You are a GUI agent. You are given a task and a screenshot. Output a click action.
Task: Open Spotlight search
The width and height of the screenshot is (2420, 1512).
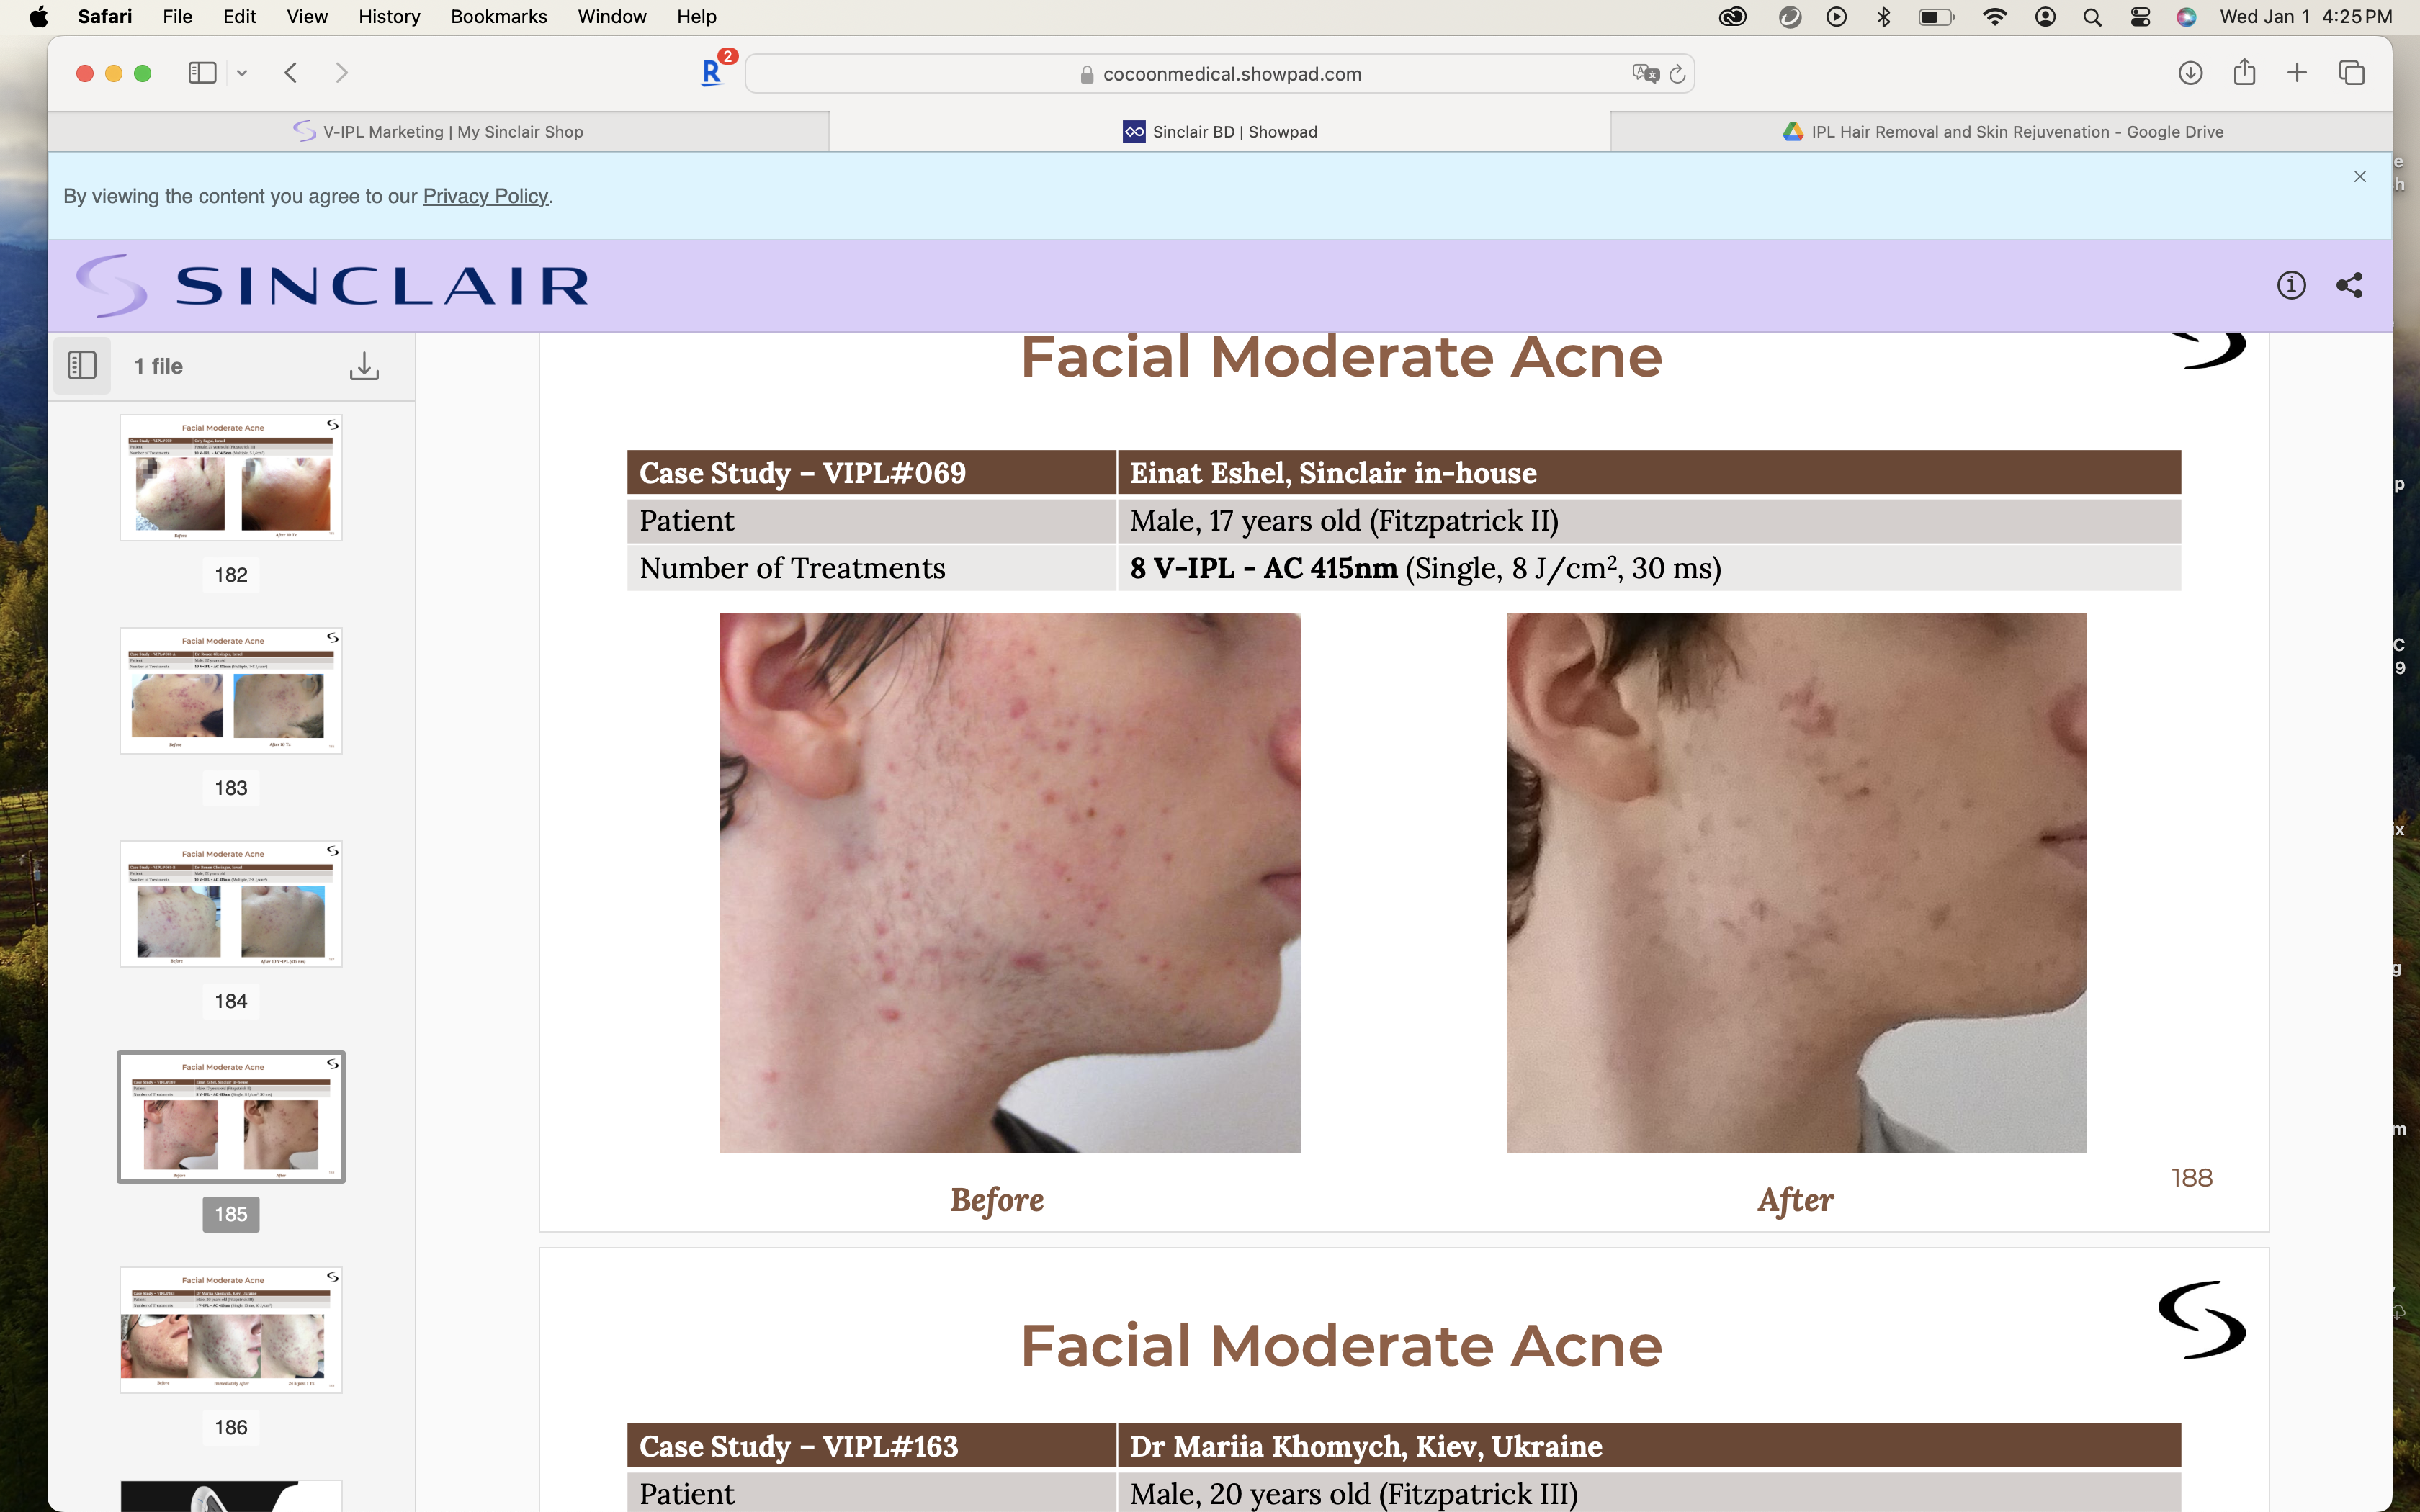(2092, 17)
